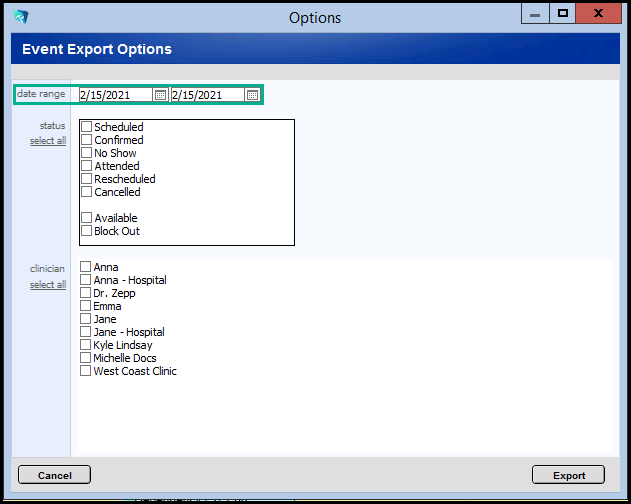Image resolution: width=631 pixels, height=504 pixels.
Task: Click select all under clinician
Action: click(48, 285)
